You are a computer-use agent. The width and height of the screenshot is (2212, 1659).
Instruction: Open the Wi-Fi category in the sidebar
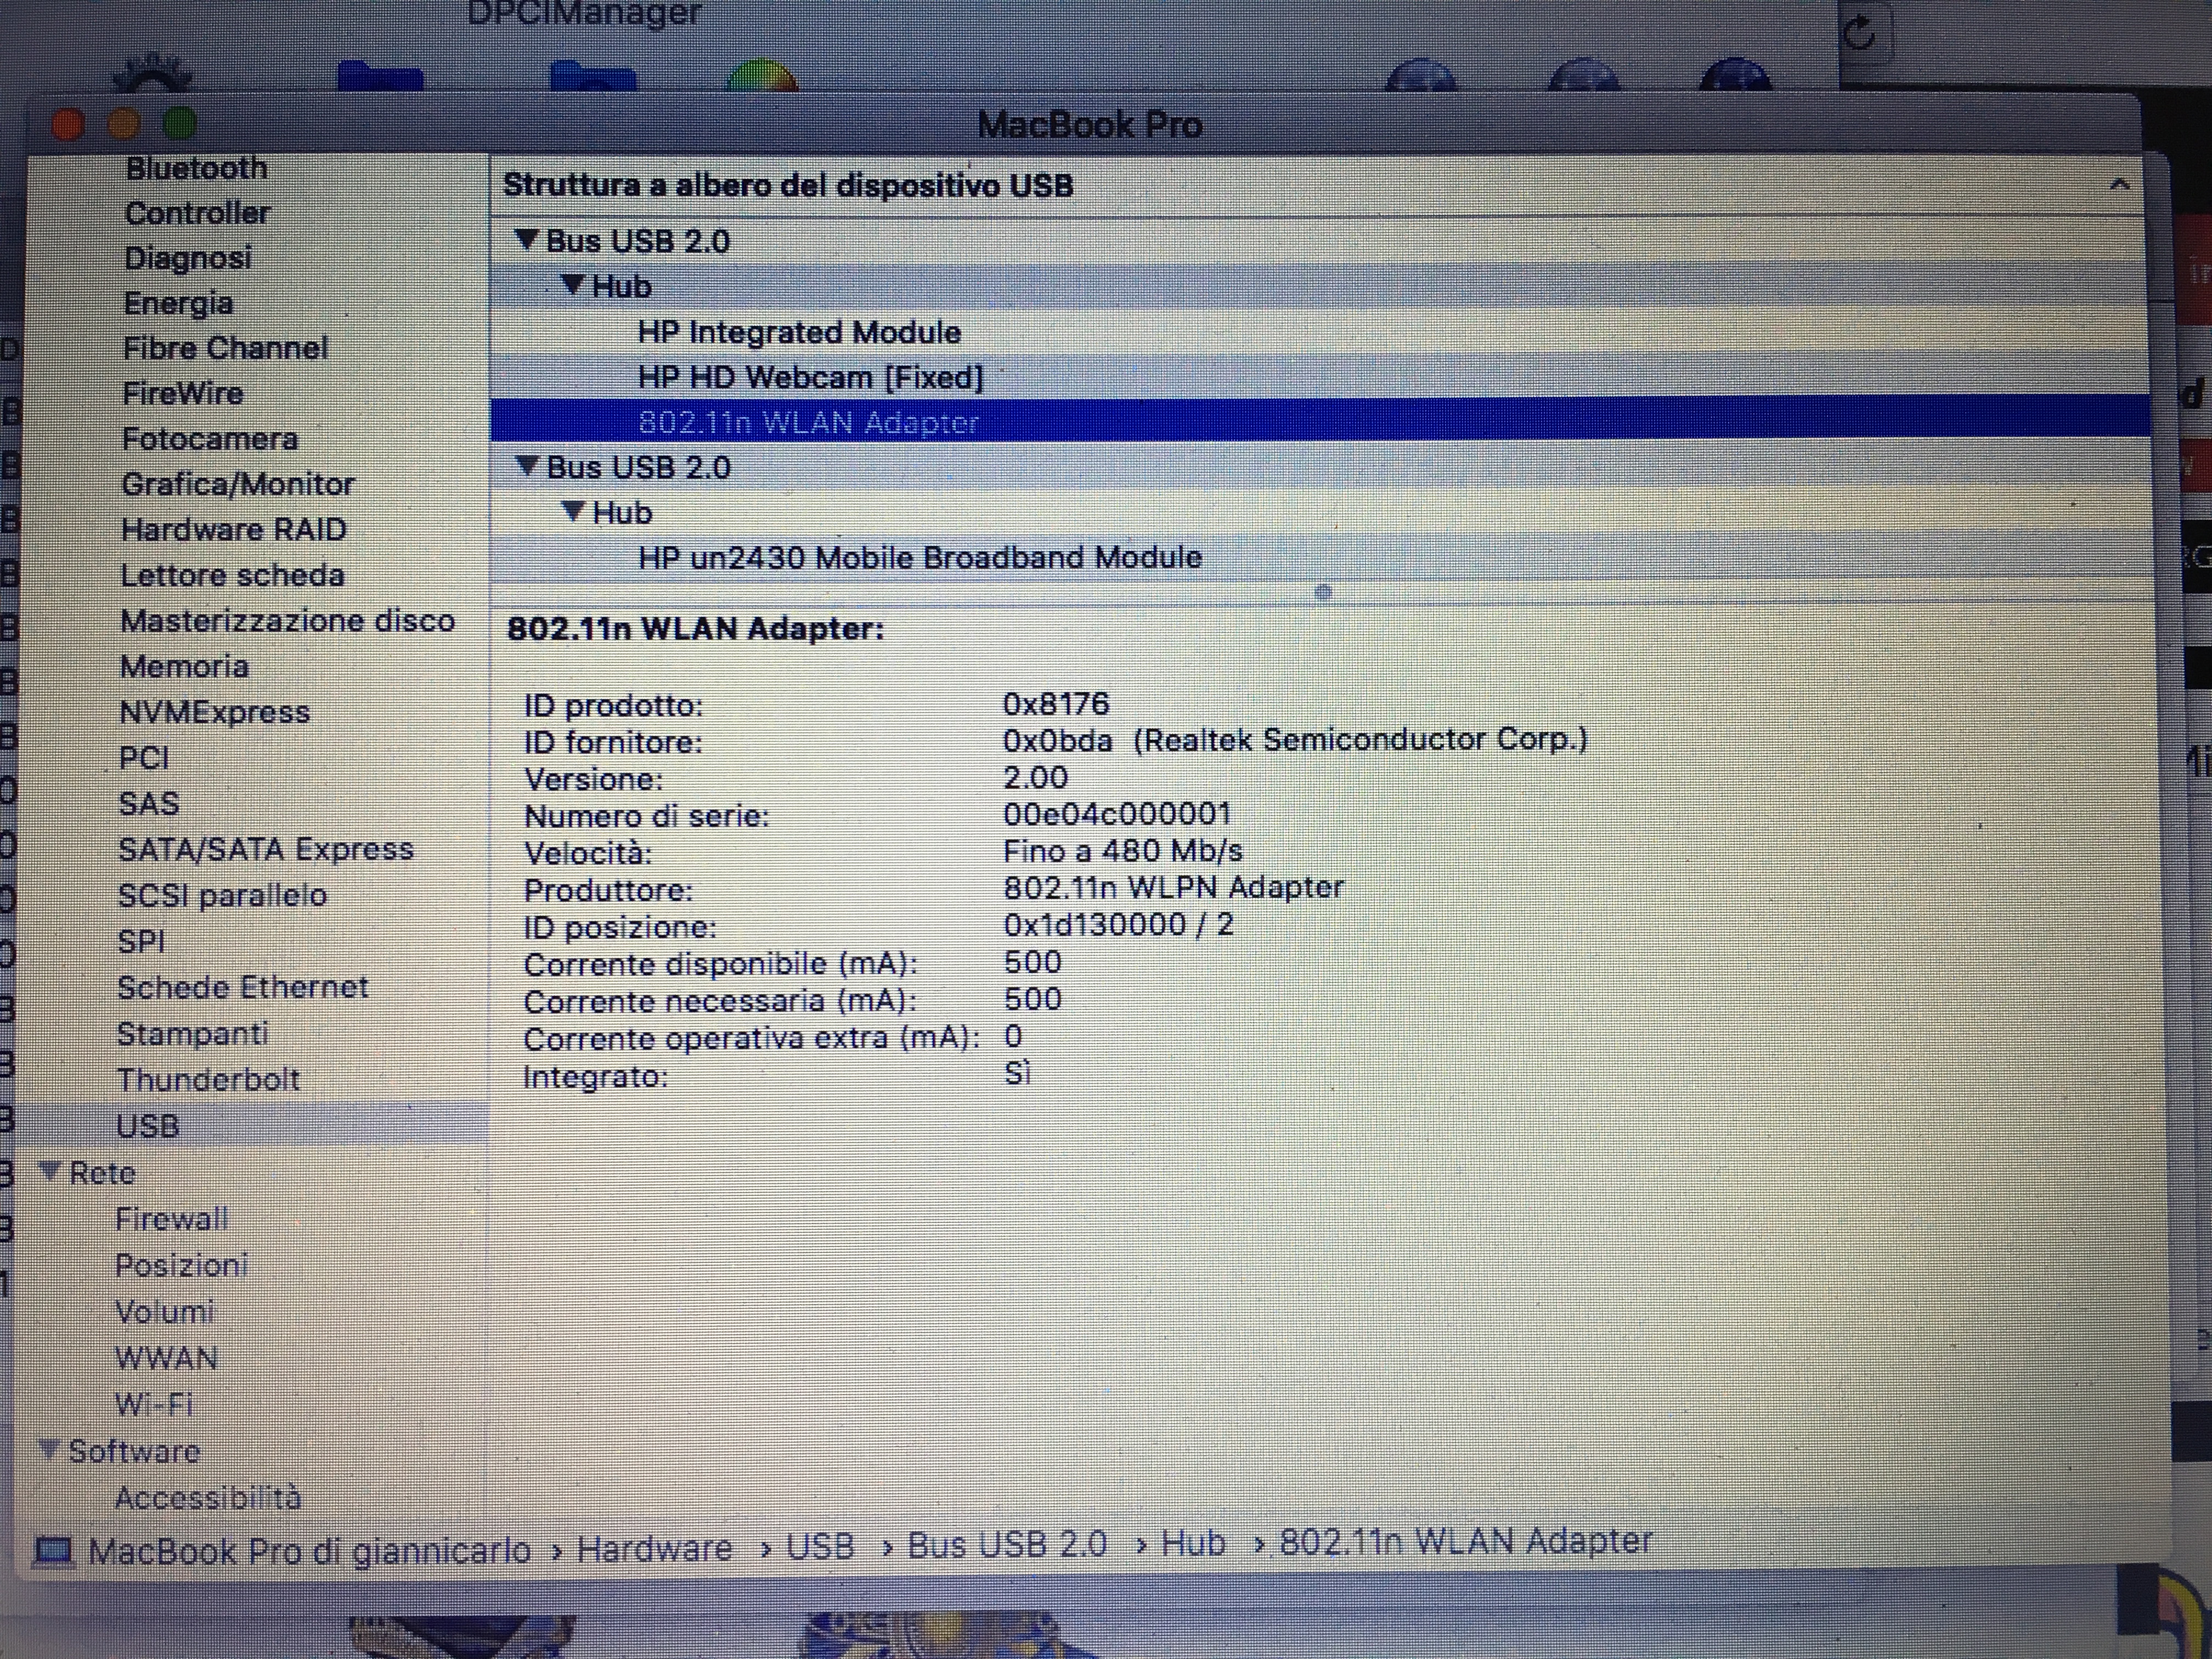point(154,1404)
